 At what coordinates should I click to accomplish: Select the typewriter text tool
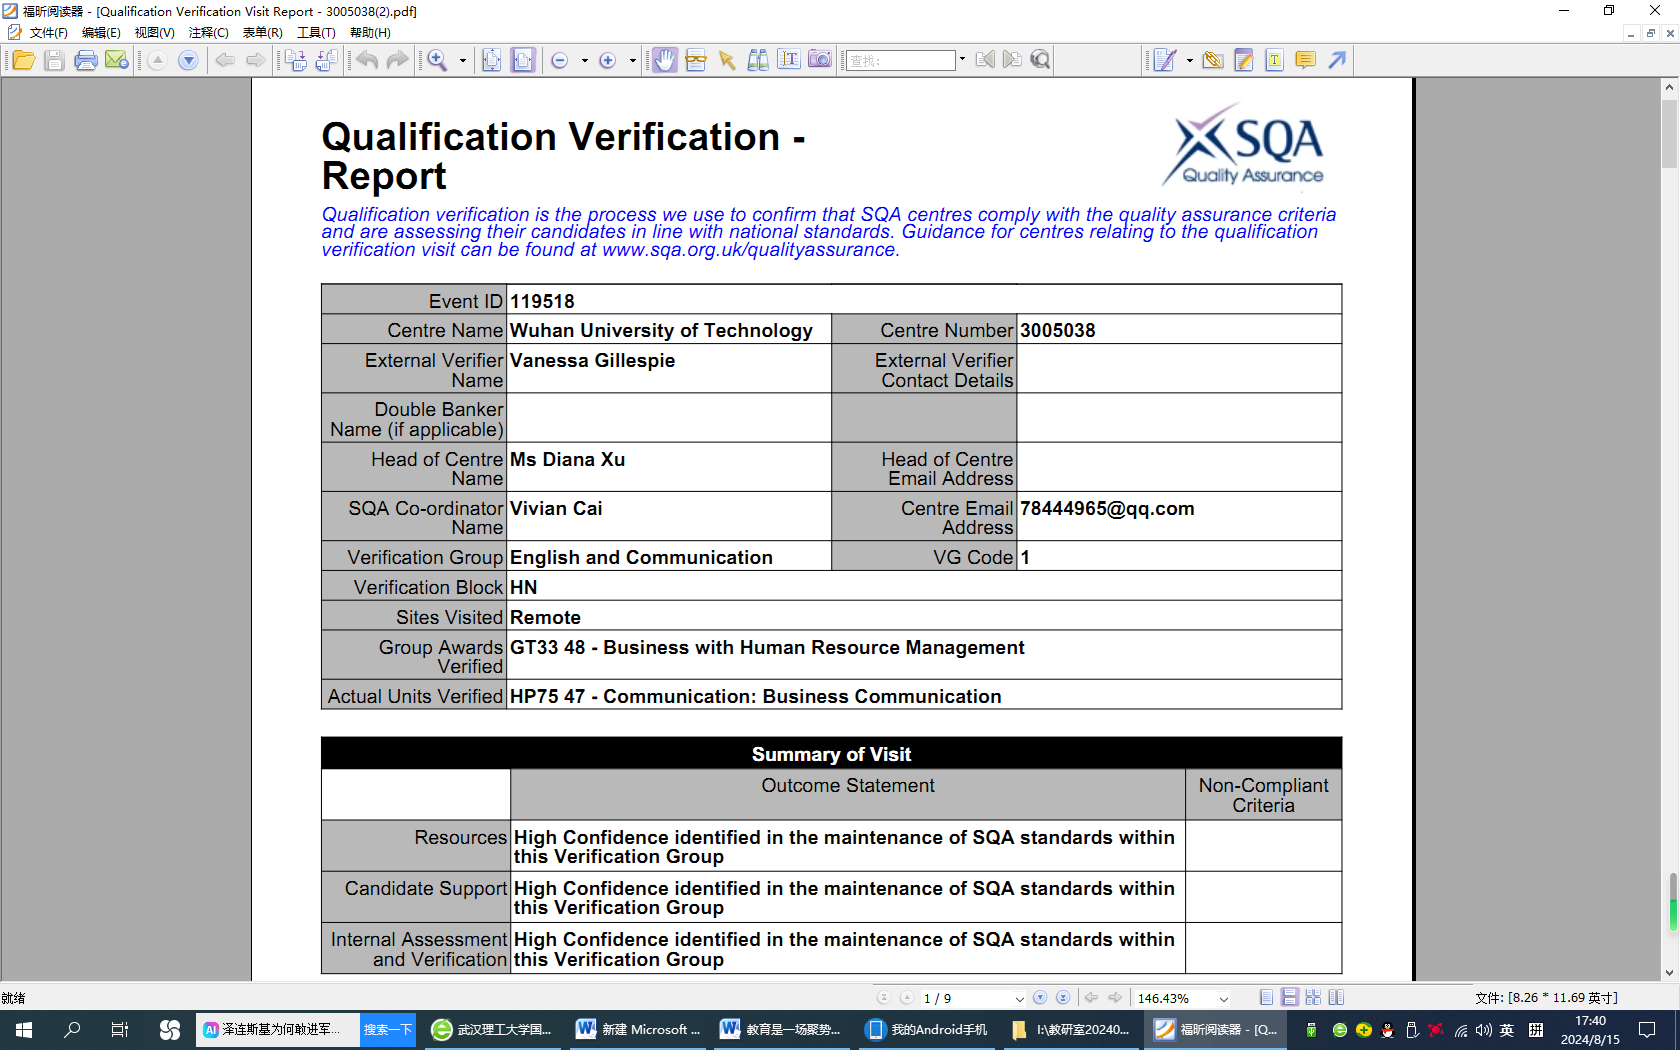click(1274, 61)
